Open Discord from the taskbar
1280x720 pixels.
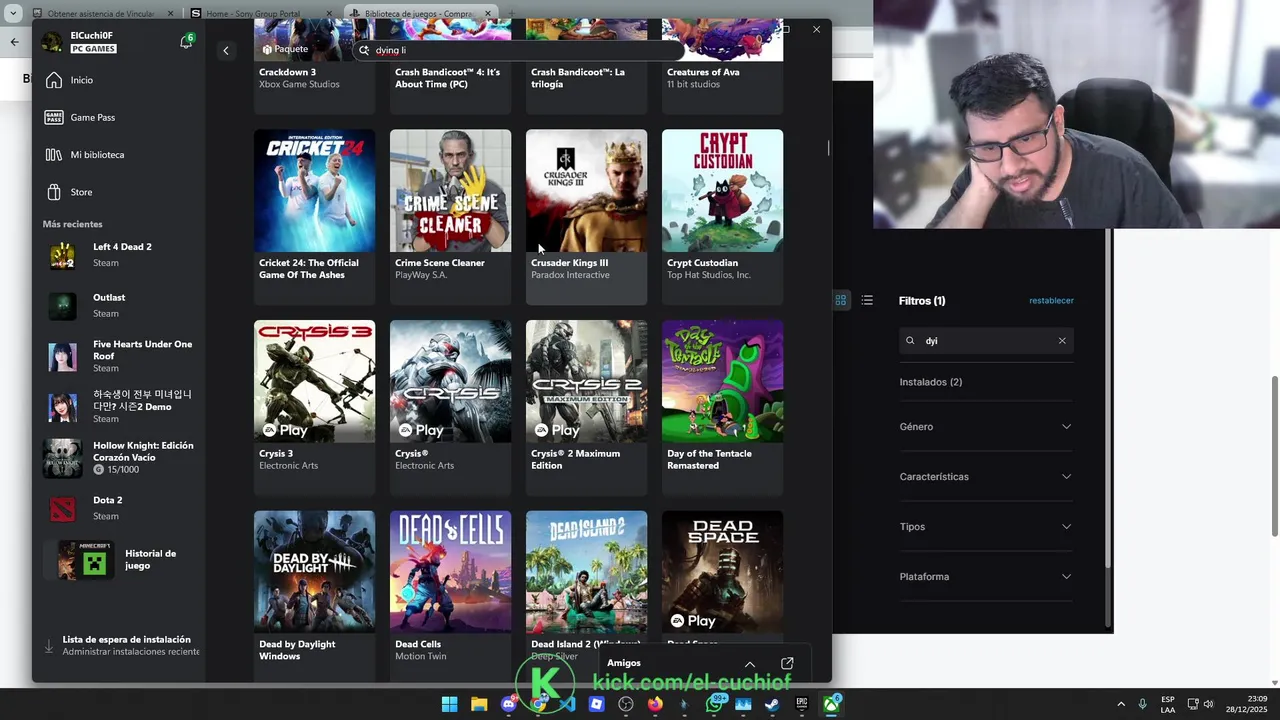click(x=509, y=704)
